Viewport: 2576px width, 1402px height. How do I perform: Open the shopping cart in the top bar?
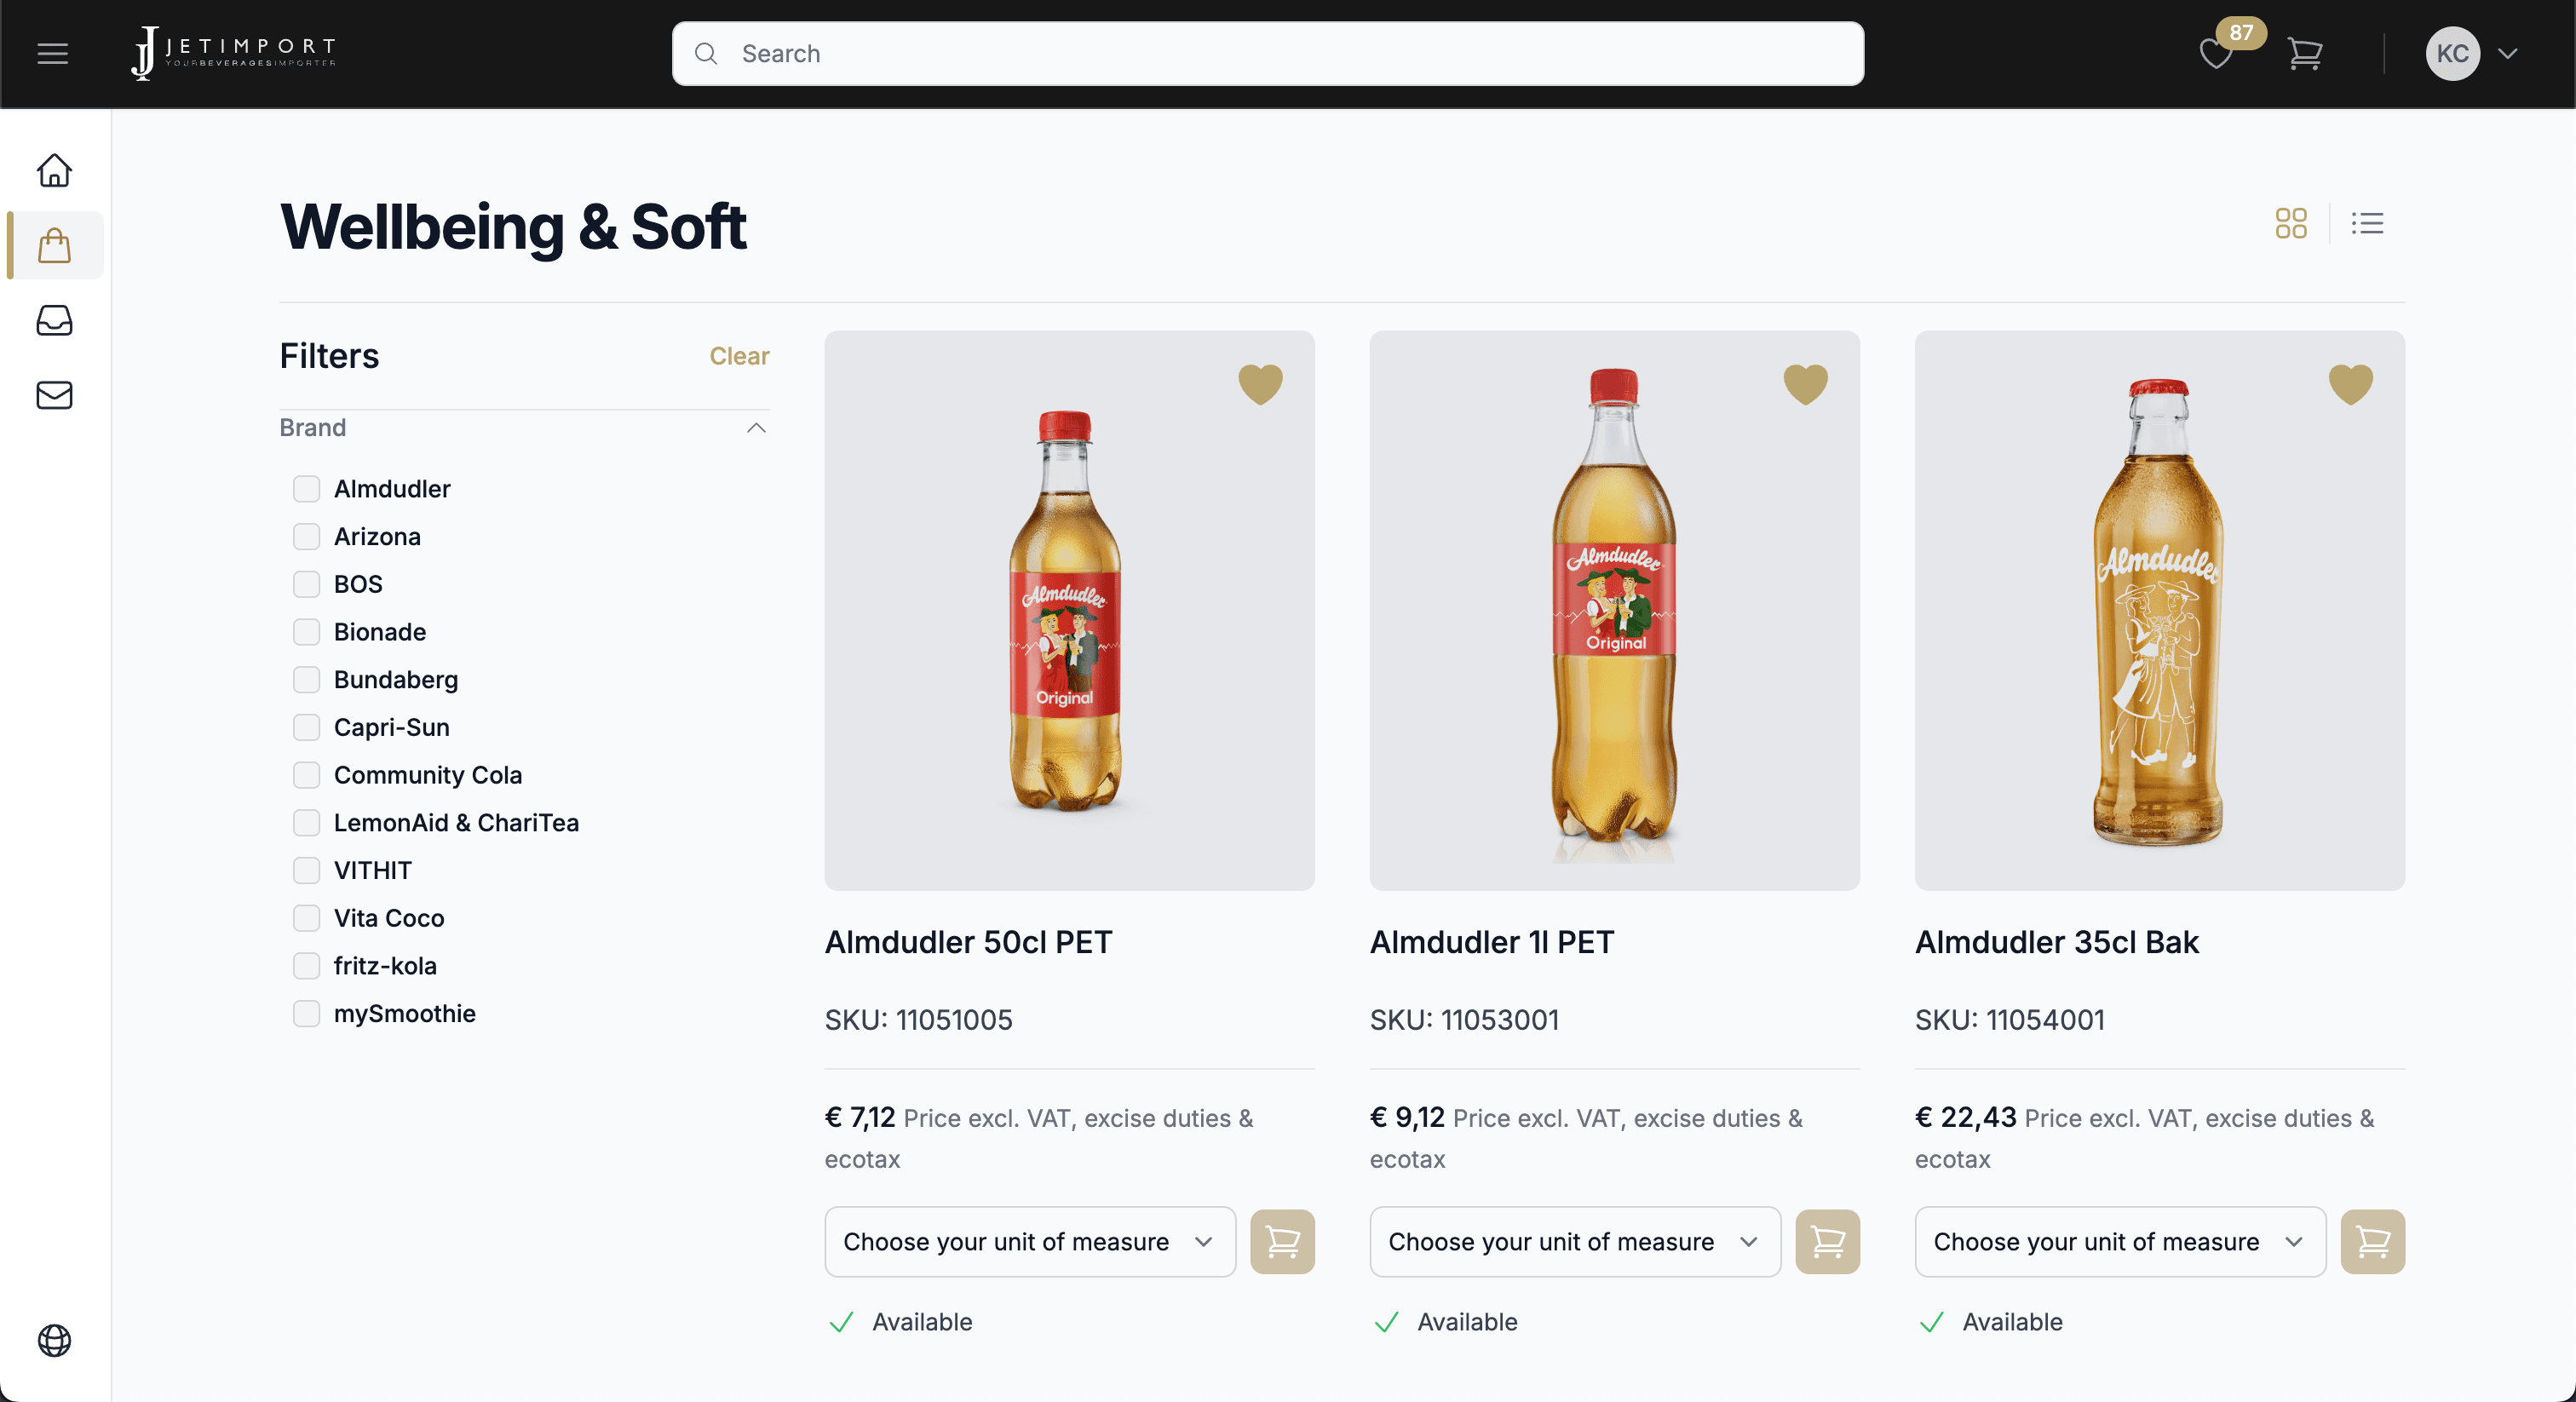[2304, 54]
